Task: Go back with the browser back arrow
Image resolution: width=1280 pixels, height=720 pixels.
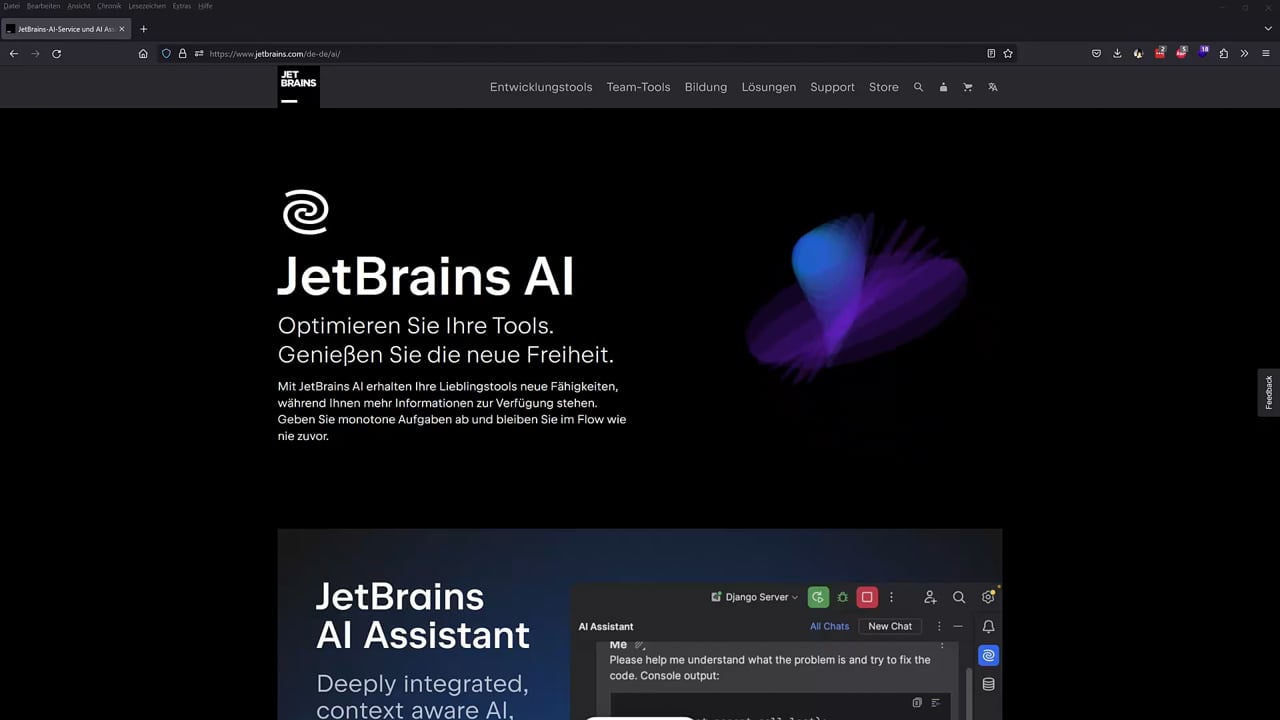Action: 14,54
